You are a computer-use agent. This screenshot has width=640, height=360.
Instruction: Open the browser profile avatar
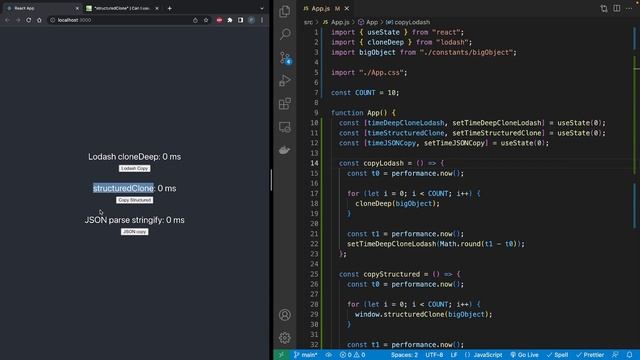tap(251, 20)
